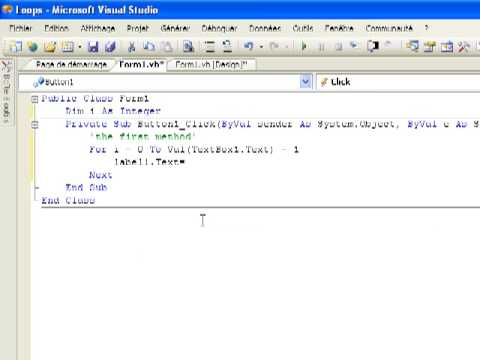Image resolution: width=480 pixels, height=360 pixels.
Task: Click the Stop Debugging icon
Action: 339,47
